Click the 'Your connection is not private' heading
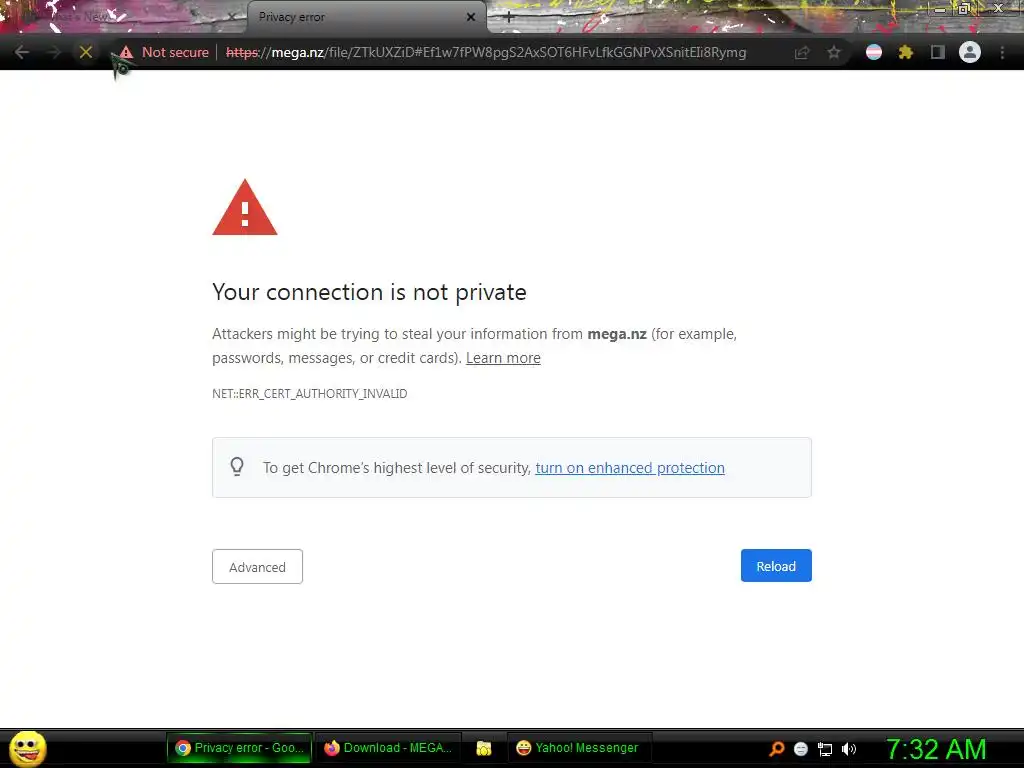 [x=369, y=292]
